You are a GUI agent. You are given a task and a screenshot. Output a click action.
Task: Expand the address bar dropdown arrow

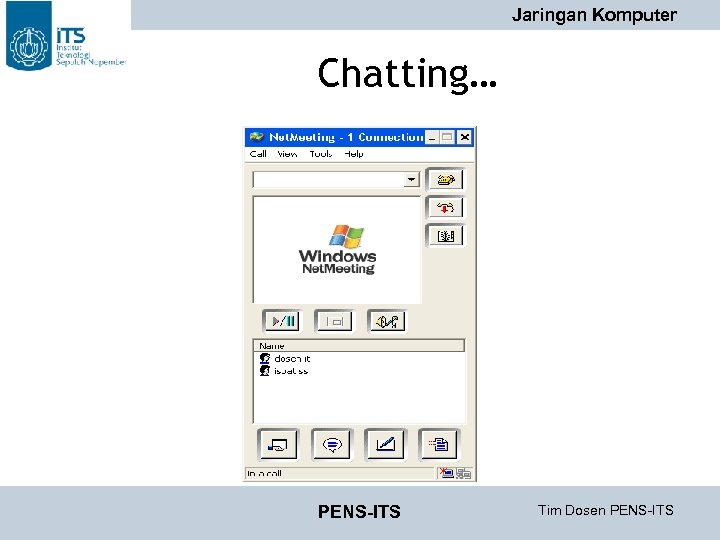(412, 180)
